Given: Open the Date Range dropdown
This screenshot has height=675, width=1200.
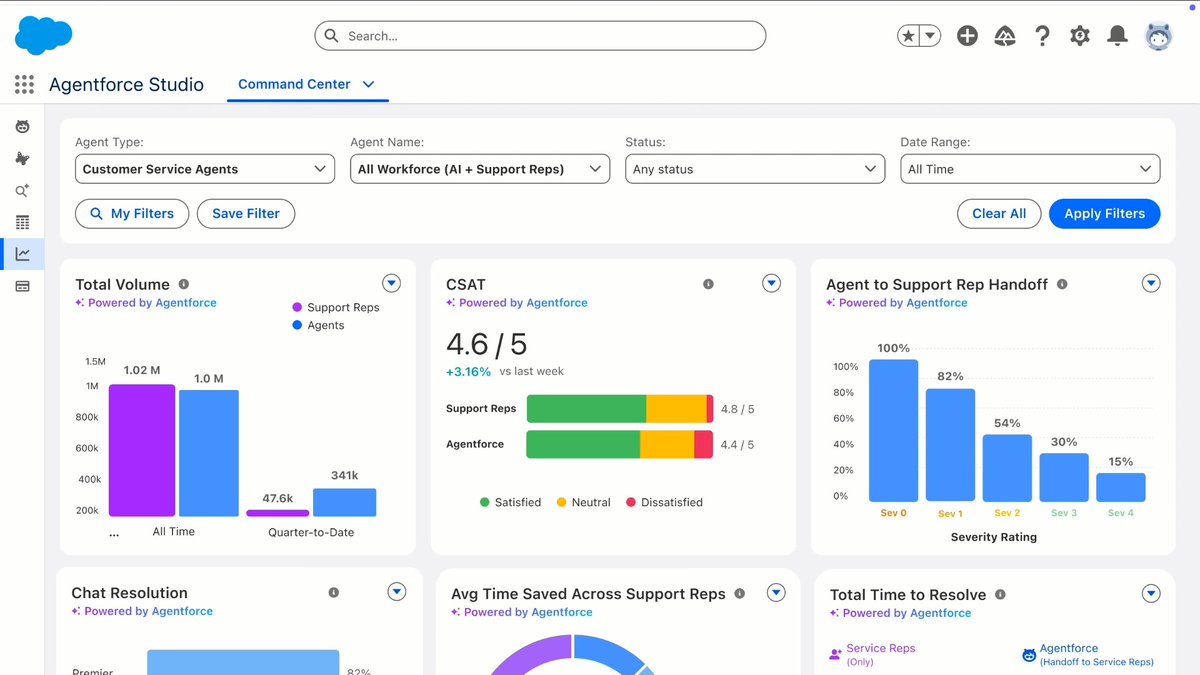Looking at the screenshot, I should tap(1030, 169).
